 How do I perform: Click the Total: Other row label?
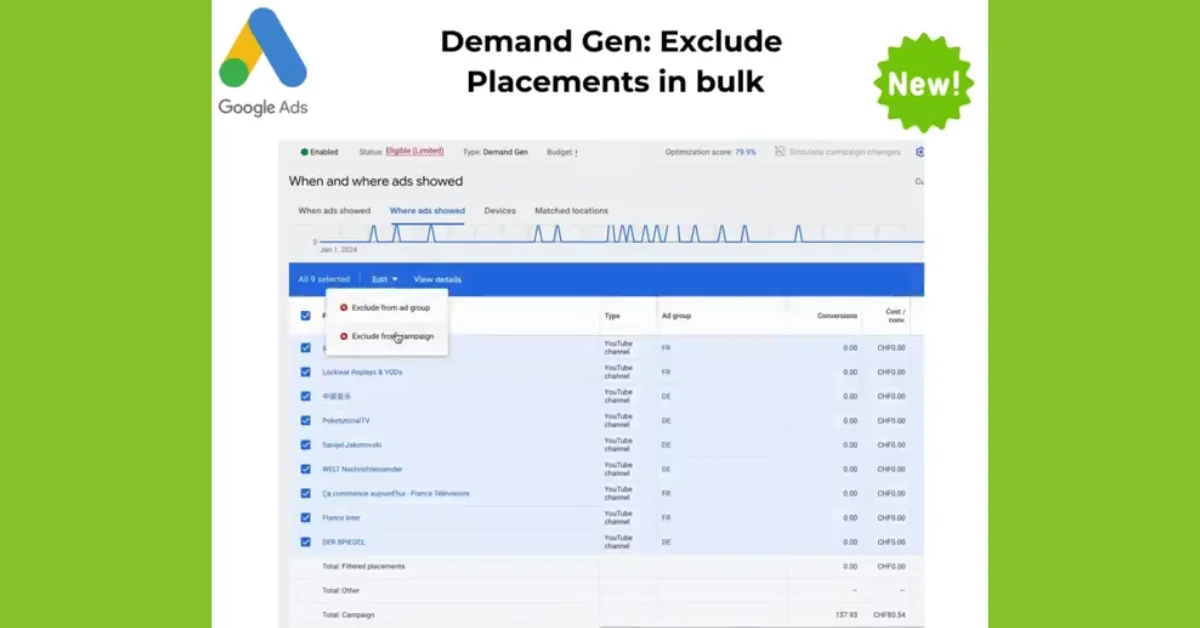pyautogui.click(x=341, y=590)
